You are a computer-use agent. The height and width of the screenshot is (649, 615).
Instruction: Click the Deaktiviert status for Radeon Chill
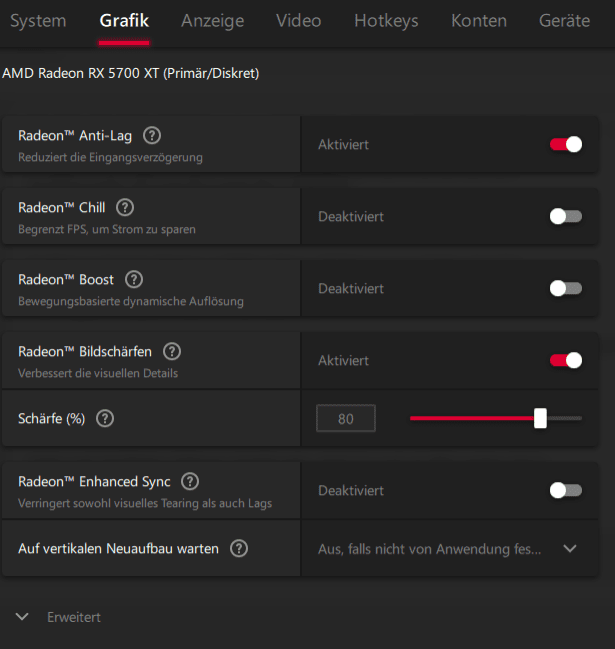pos(351,217)
